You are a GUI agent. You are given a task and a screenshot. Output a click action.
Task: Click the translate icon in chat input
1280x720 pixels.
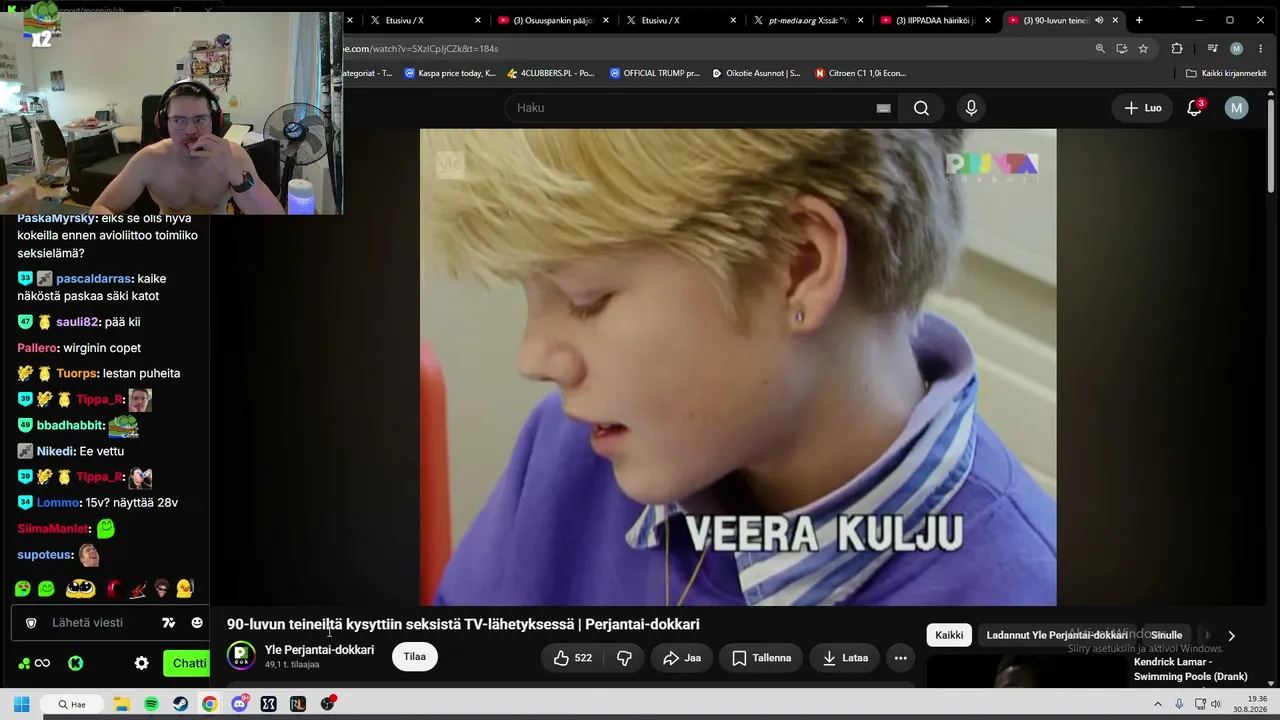pyautogui.click(x=168, y=623)
